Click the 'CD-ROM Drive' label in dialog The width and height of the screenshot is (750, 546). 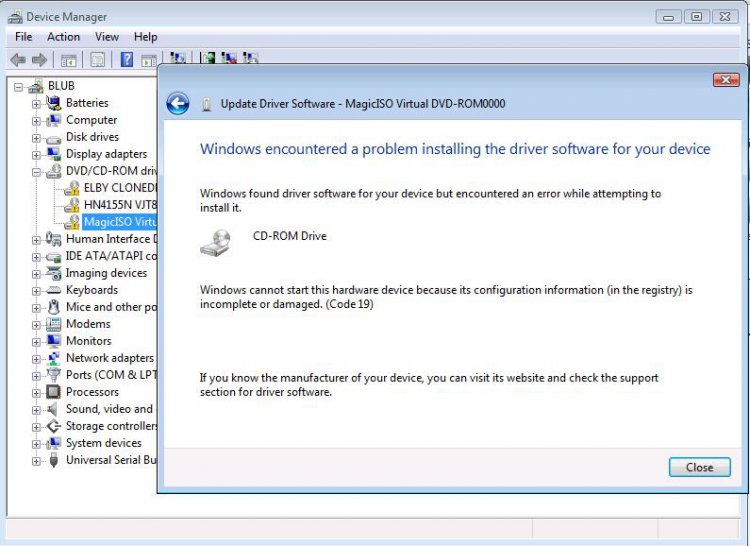[x=290, y=236]
